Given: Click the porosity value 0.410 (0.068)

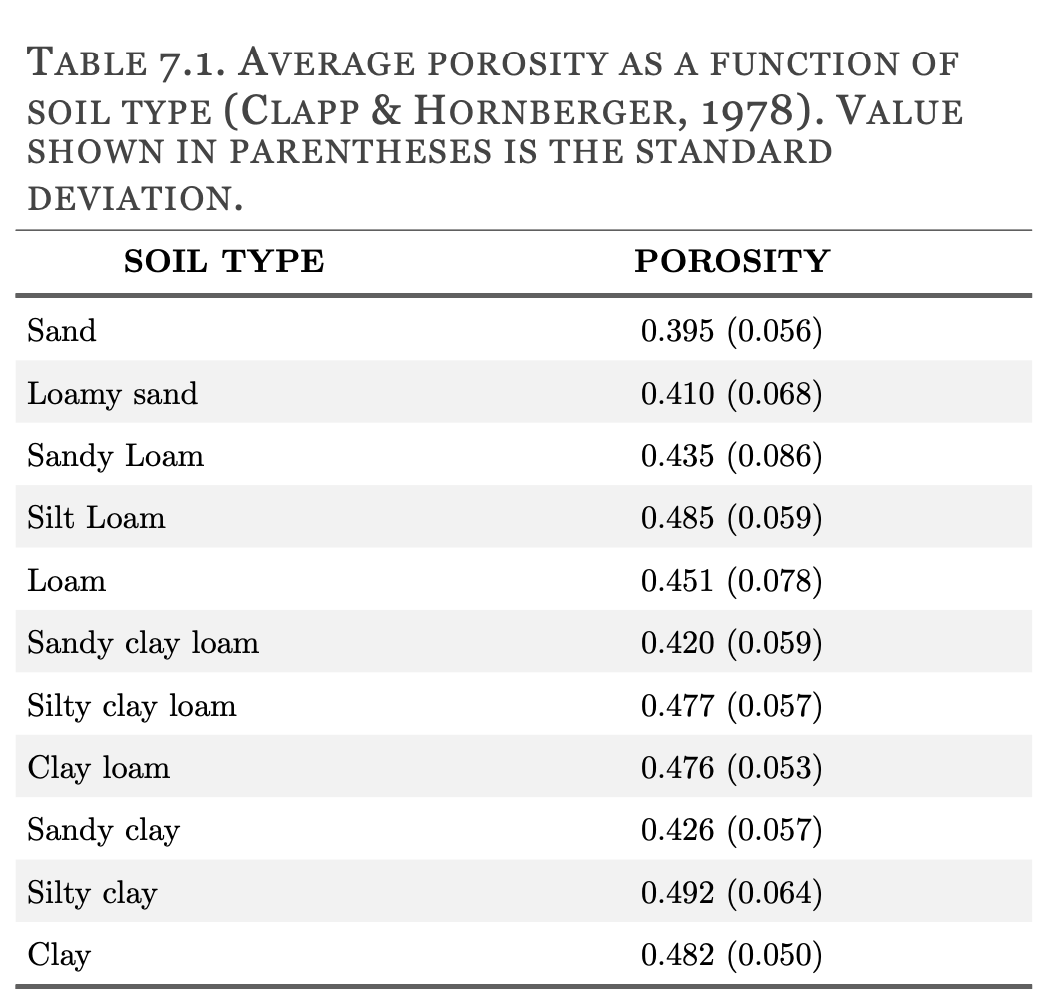Looking at the screenshot, I should 731,394.
